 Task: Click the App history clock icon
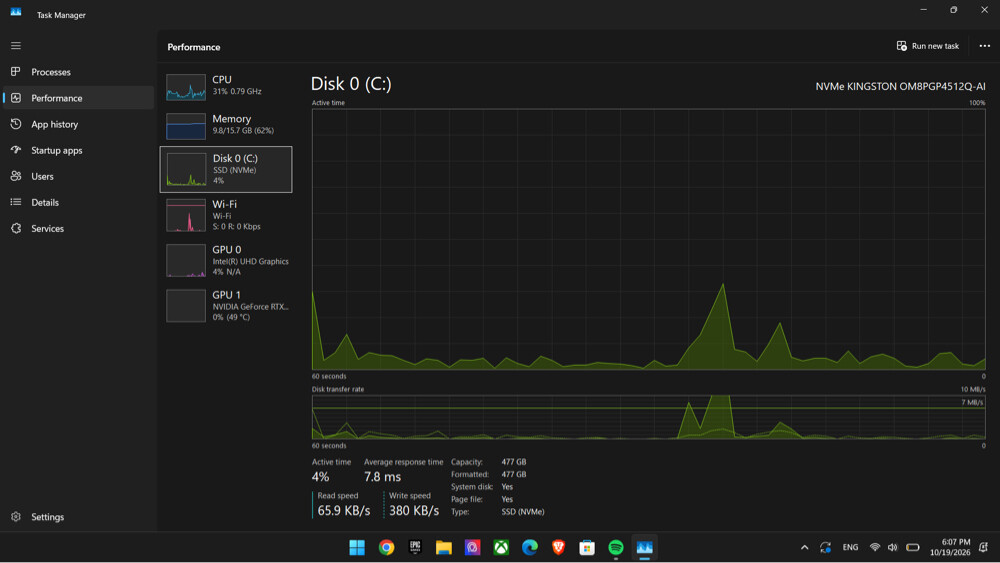16,124
